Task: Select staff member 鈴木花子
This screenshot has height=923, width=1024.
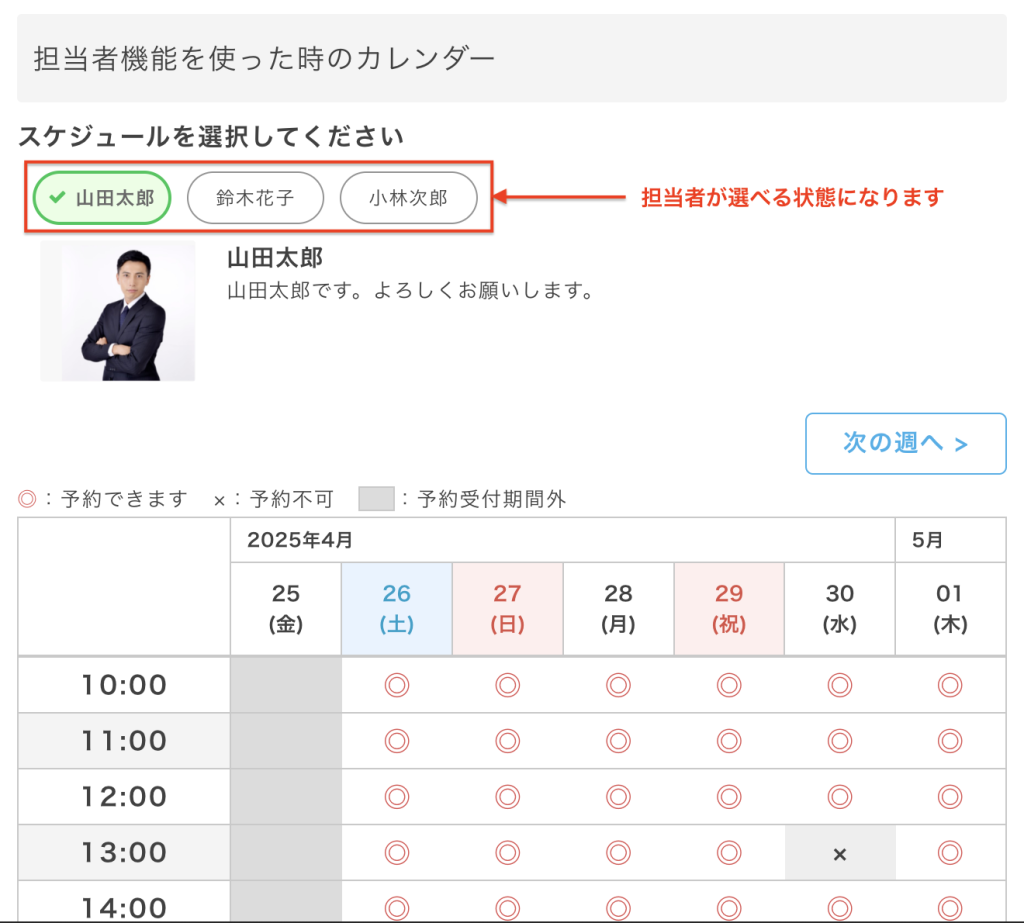Action: [x=255, y=197]
